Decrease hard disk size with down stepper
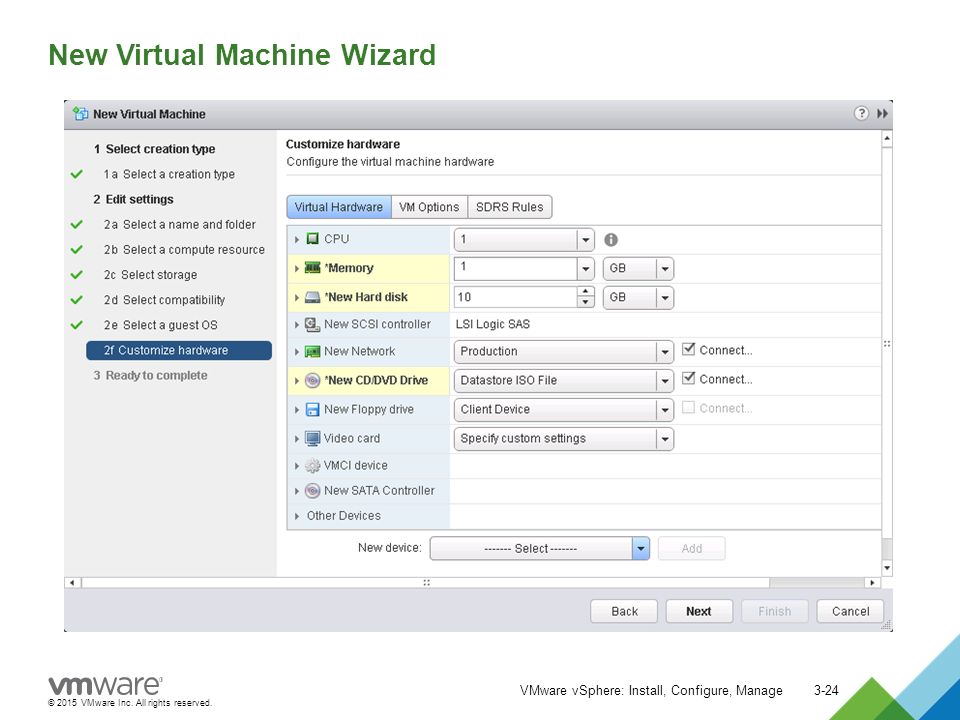The width and height of the screenshot is (960, 720). click(x=586, y=303)
